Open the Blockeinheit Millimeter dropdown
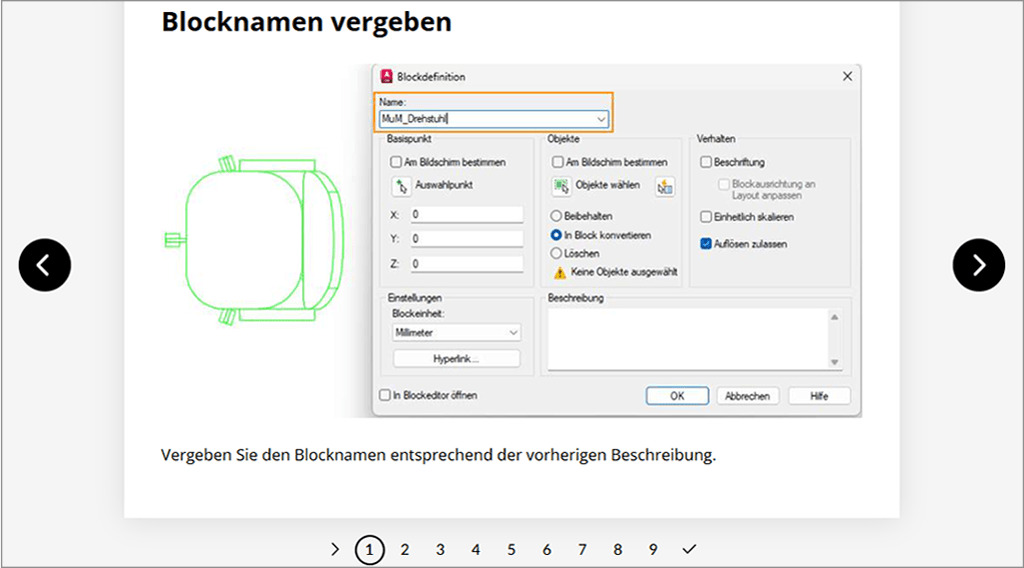The height and width of the screenshot is (568, 1024). pos(456,332)
